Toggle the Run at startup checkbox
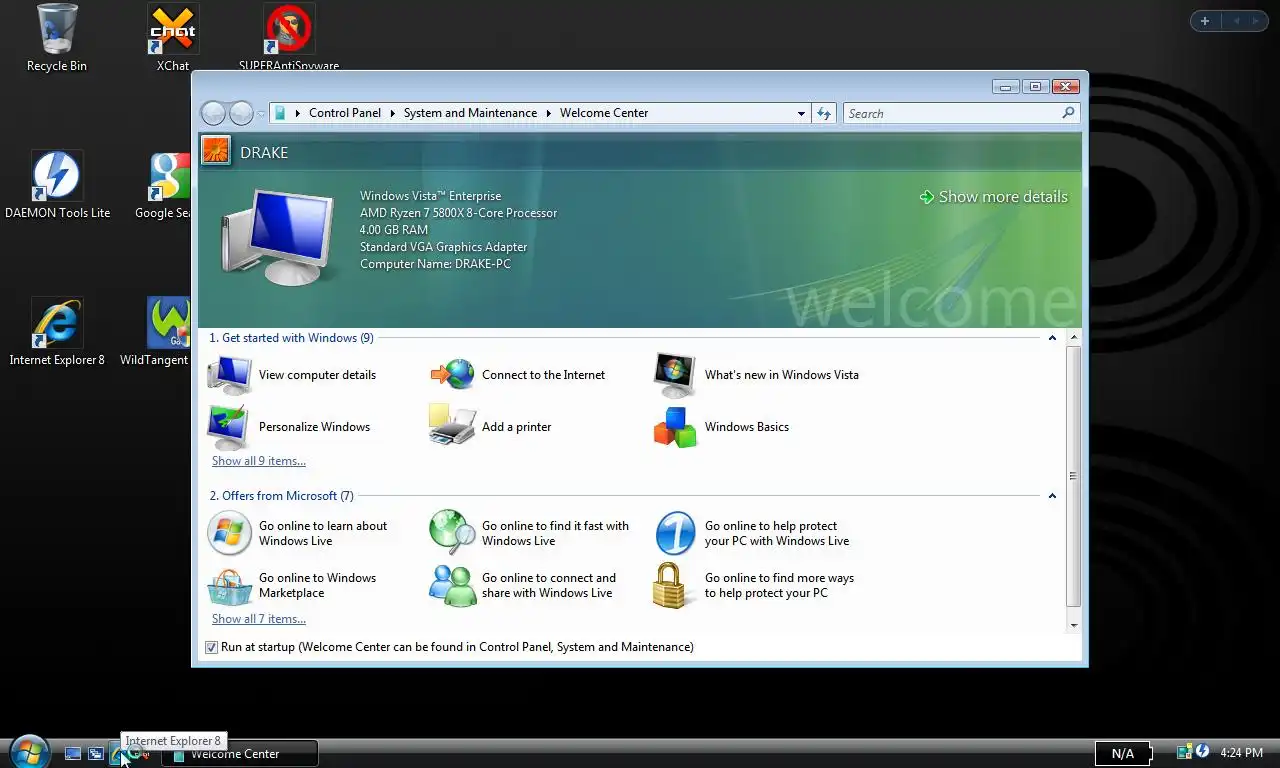The height and width of the screenshot is (768, 1280). [211, 647]
